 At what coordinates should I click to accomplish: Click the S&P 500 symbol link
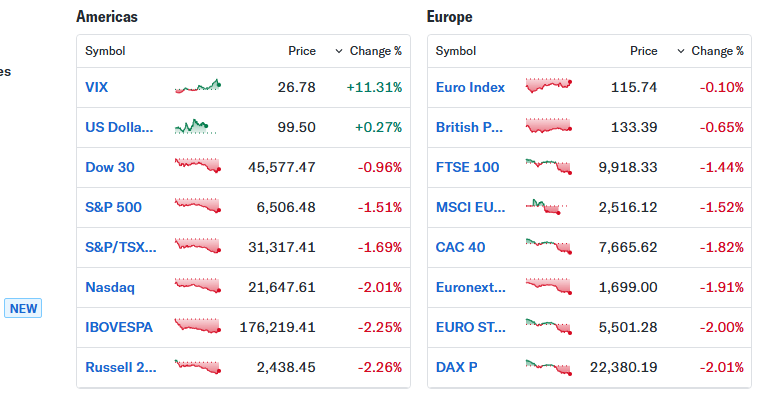(x=113, y=207)
